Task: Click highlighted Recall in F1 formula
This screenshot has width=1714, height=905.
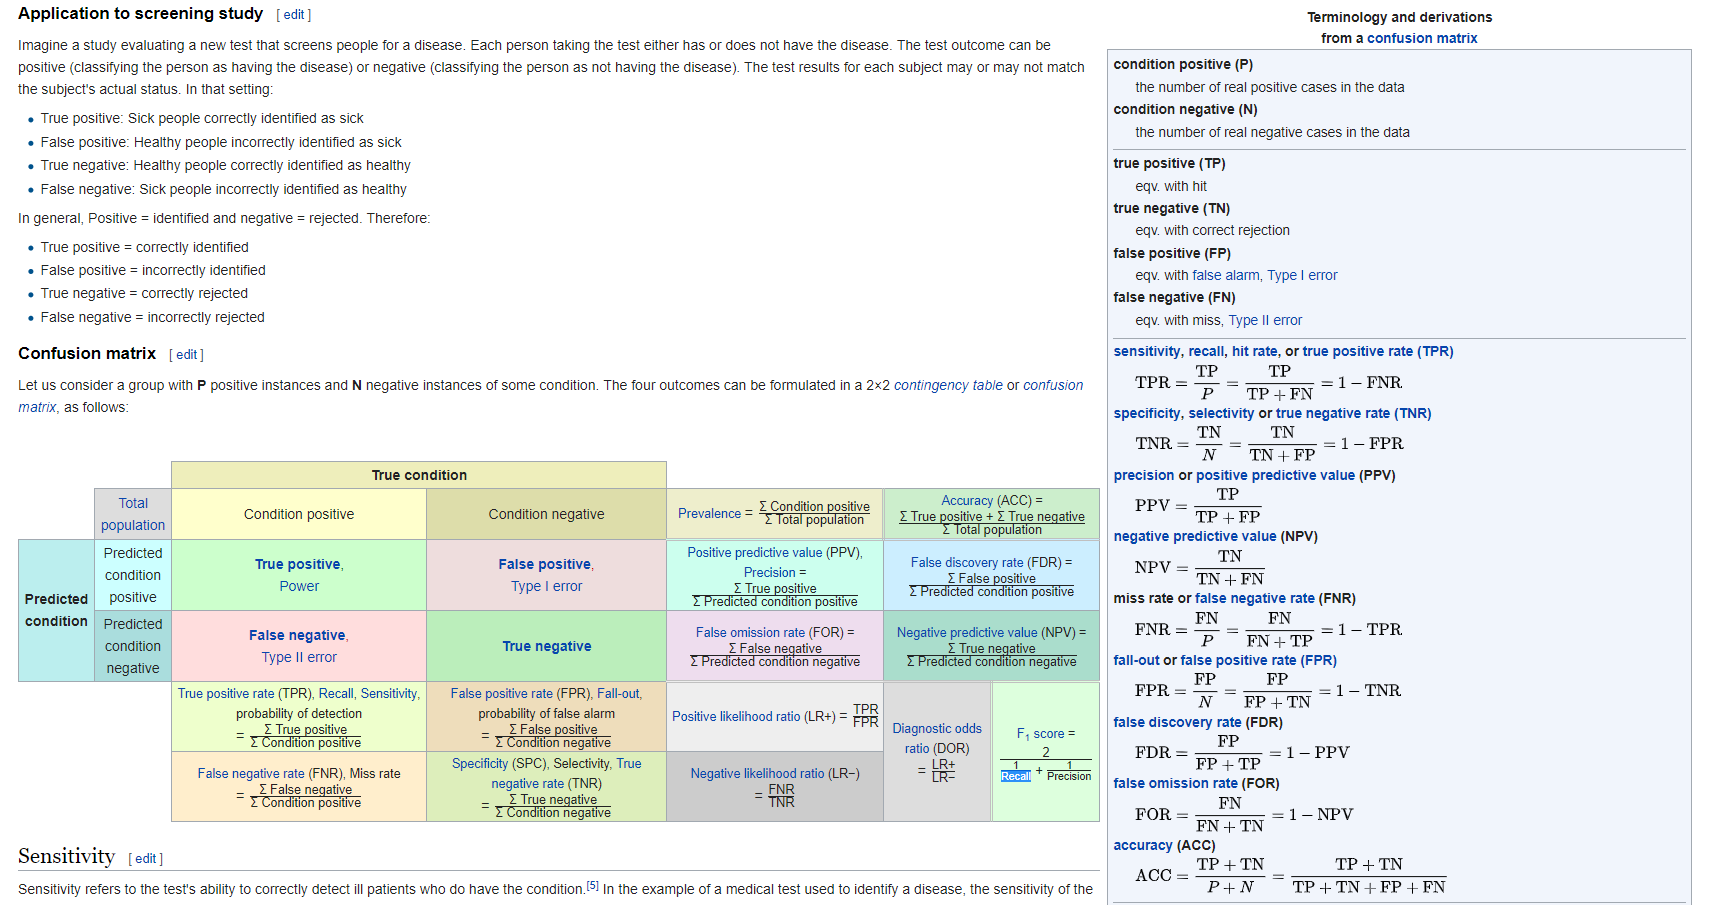Action: [x=1016, y=776]
